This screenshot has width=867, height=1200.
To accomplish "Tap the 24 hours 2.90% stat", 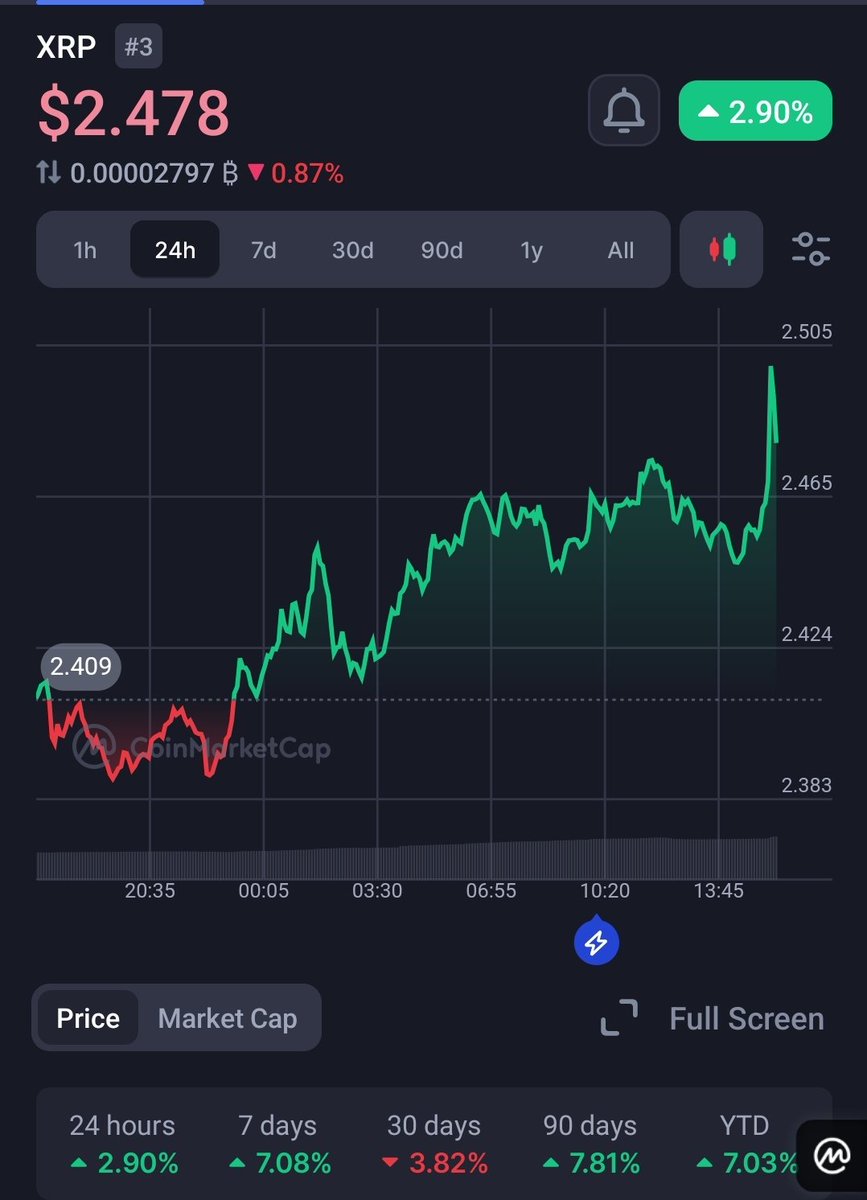I will click(123, 1144).
